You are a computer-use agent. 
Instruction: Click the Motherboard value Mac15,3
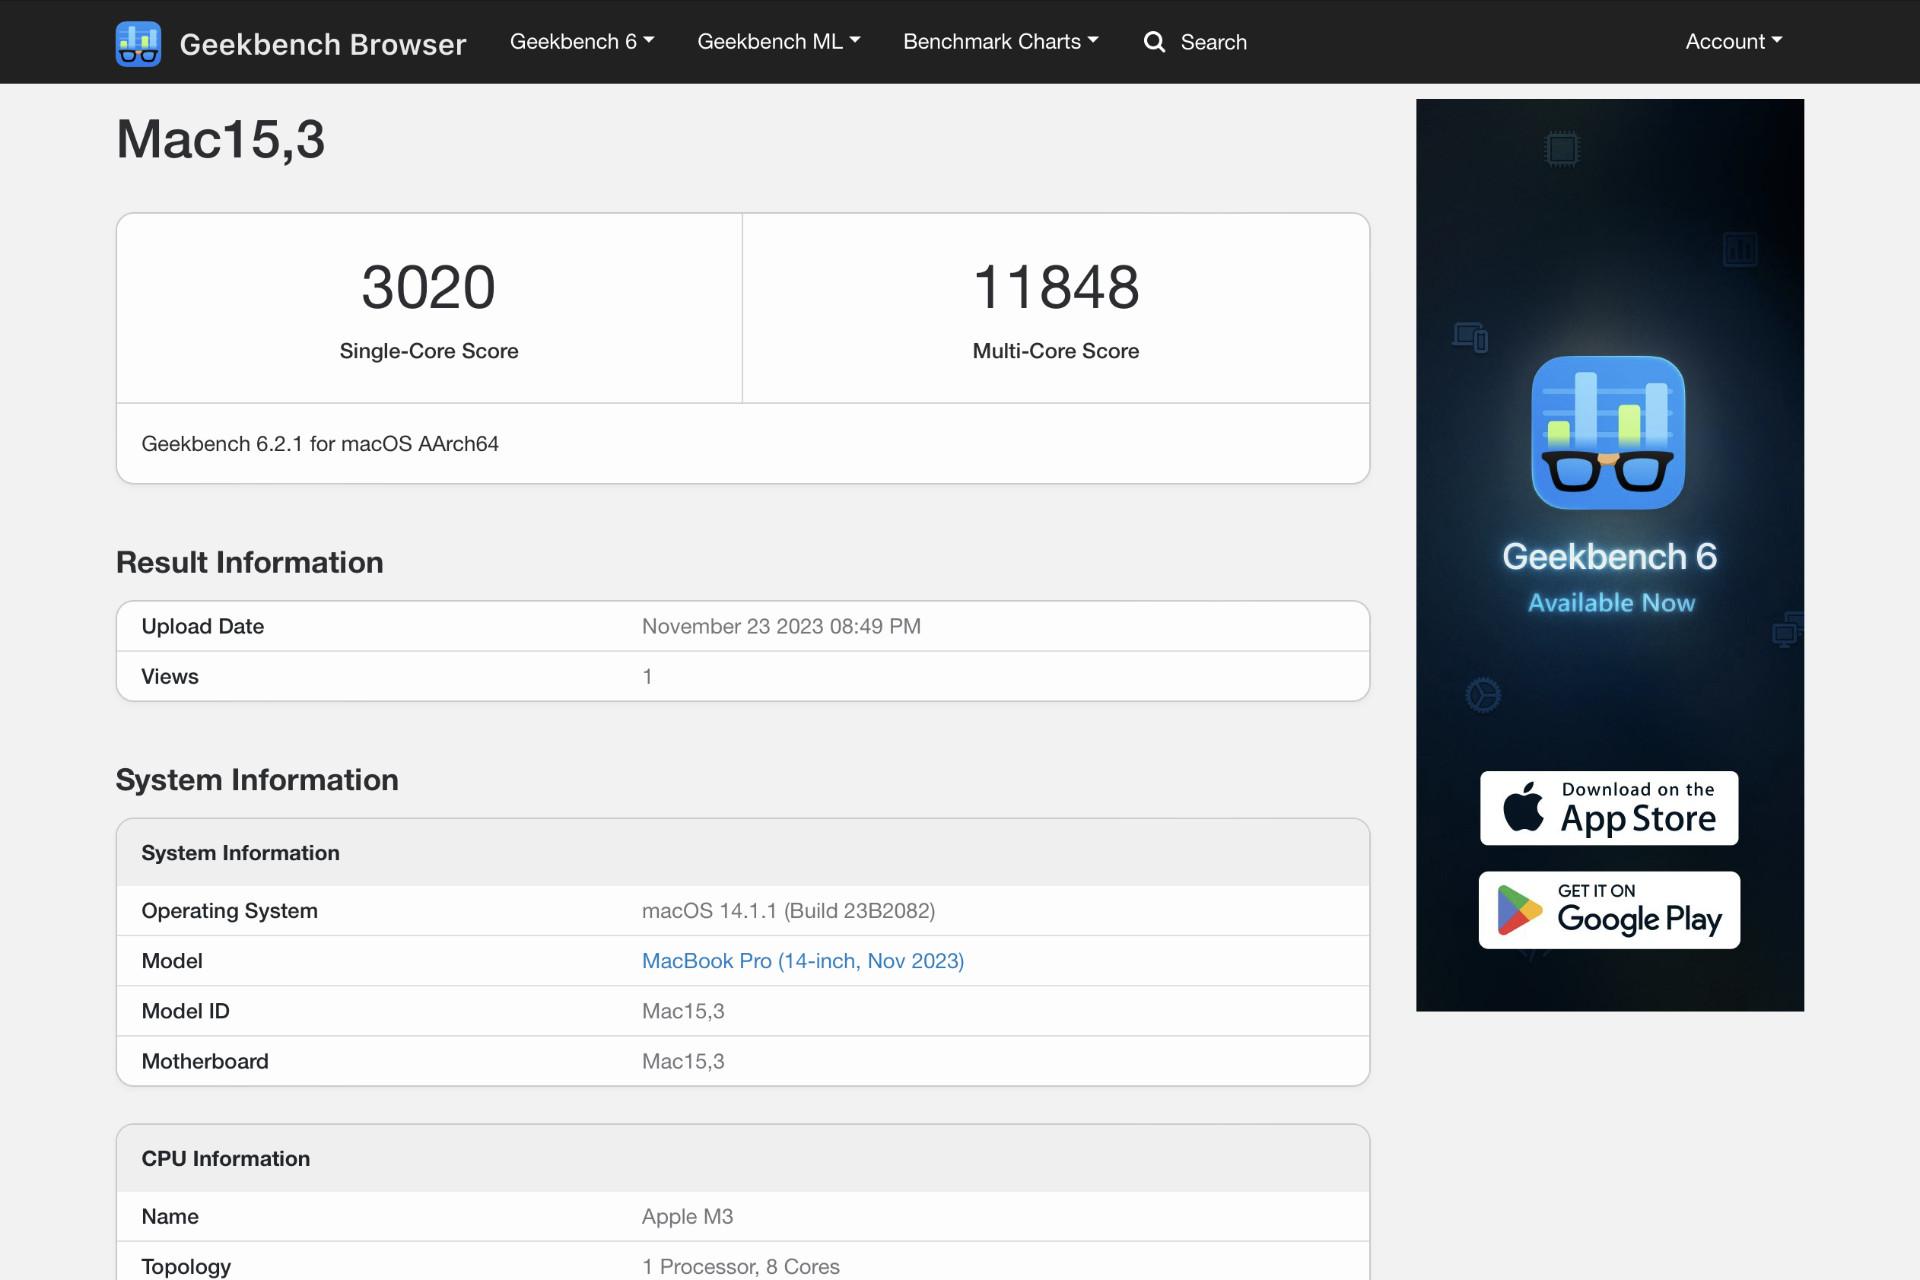point(683,1061)
